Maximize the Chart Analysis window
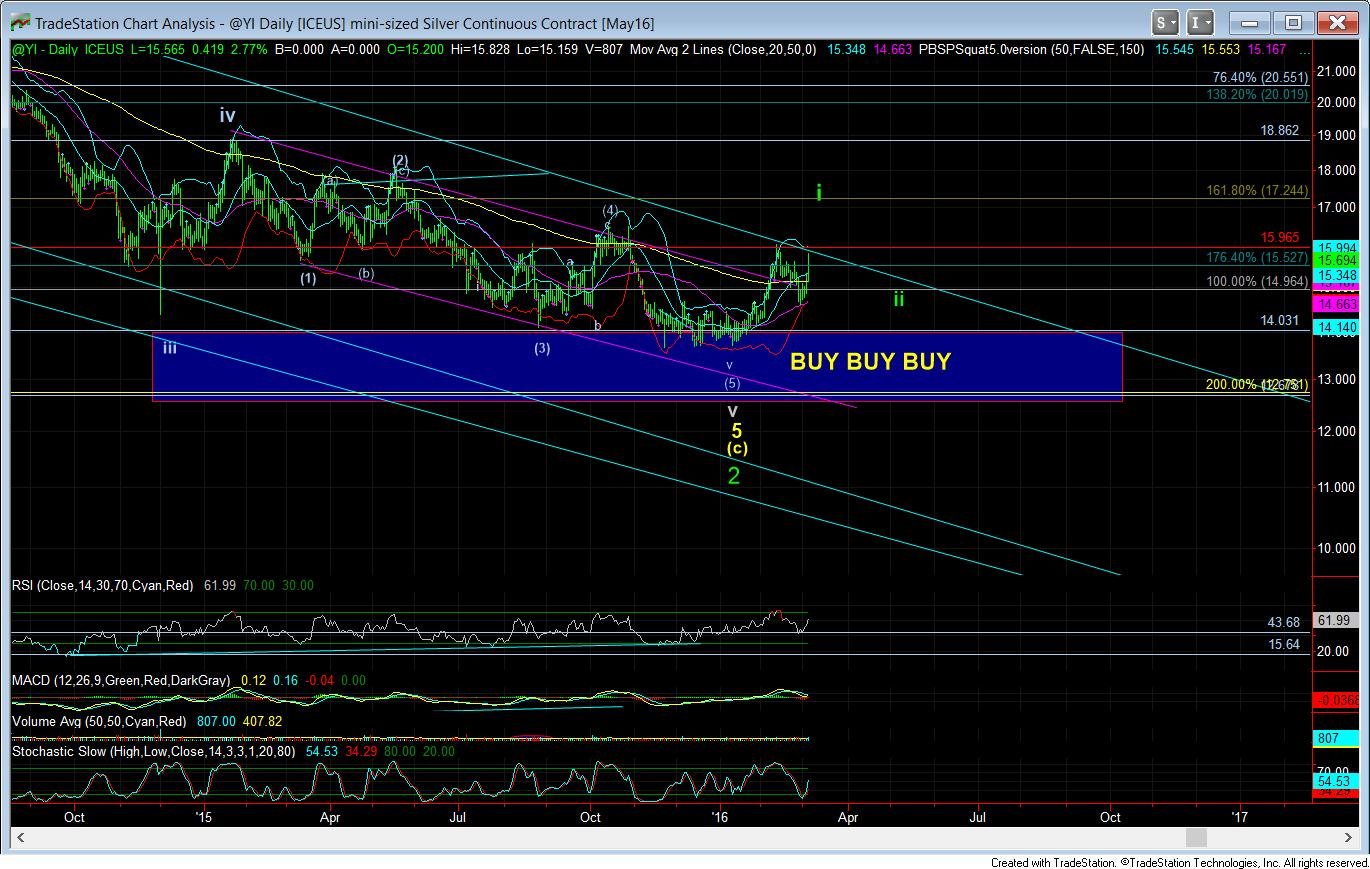Image resolution: width=1370 pixels, height=869 pixels. click(x=1293, y=22)
